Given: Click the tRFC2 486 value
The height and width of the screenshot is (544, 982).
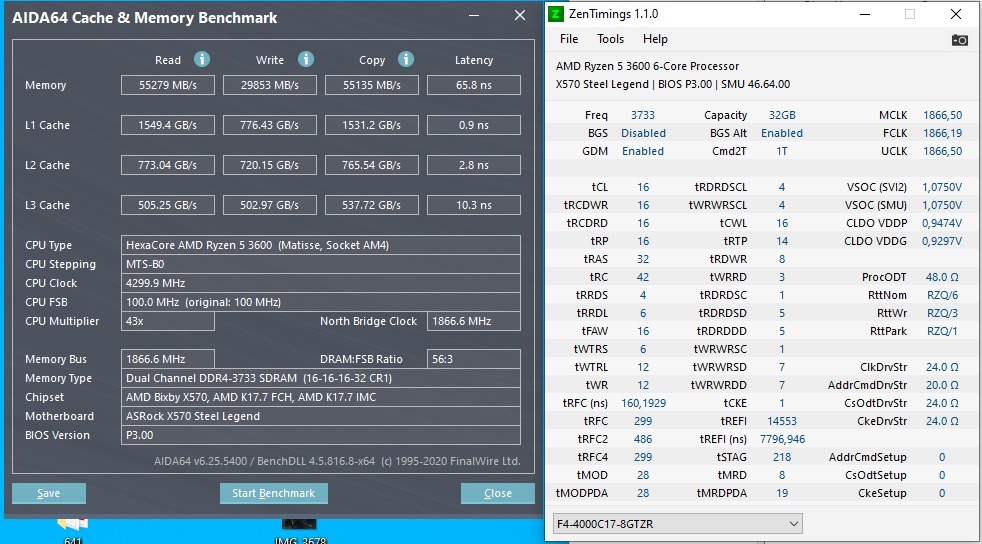Looking at the screenshot, I should tap(643, 439).
